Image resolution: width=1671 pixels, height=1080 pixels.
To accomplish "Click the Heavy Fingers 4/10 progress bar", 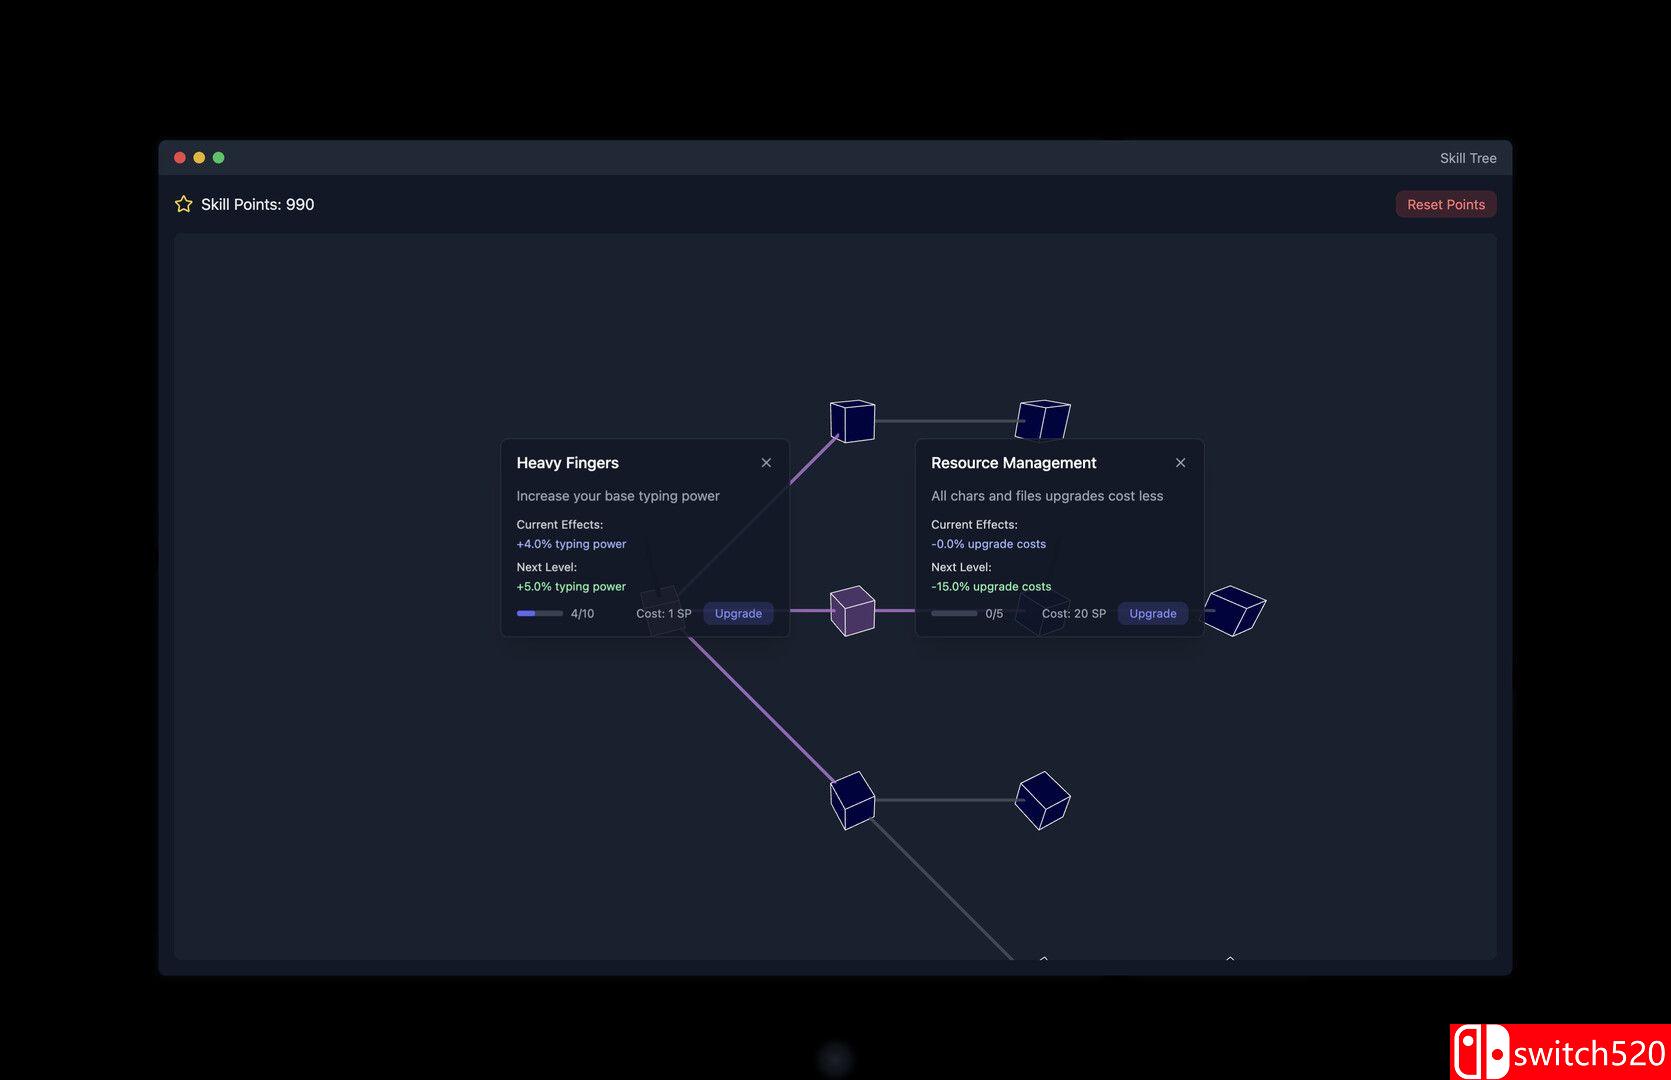I will coord(540,613).
